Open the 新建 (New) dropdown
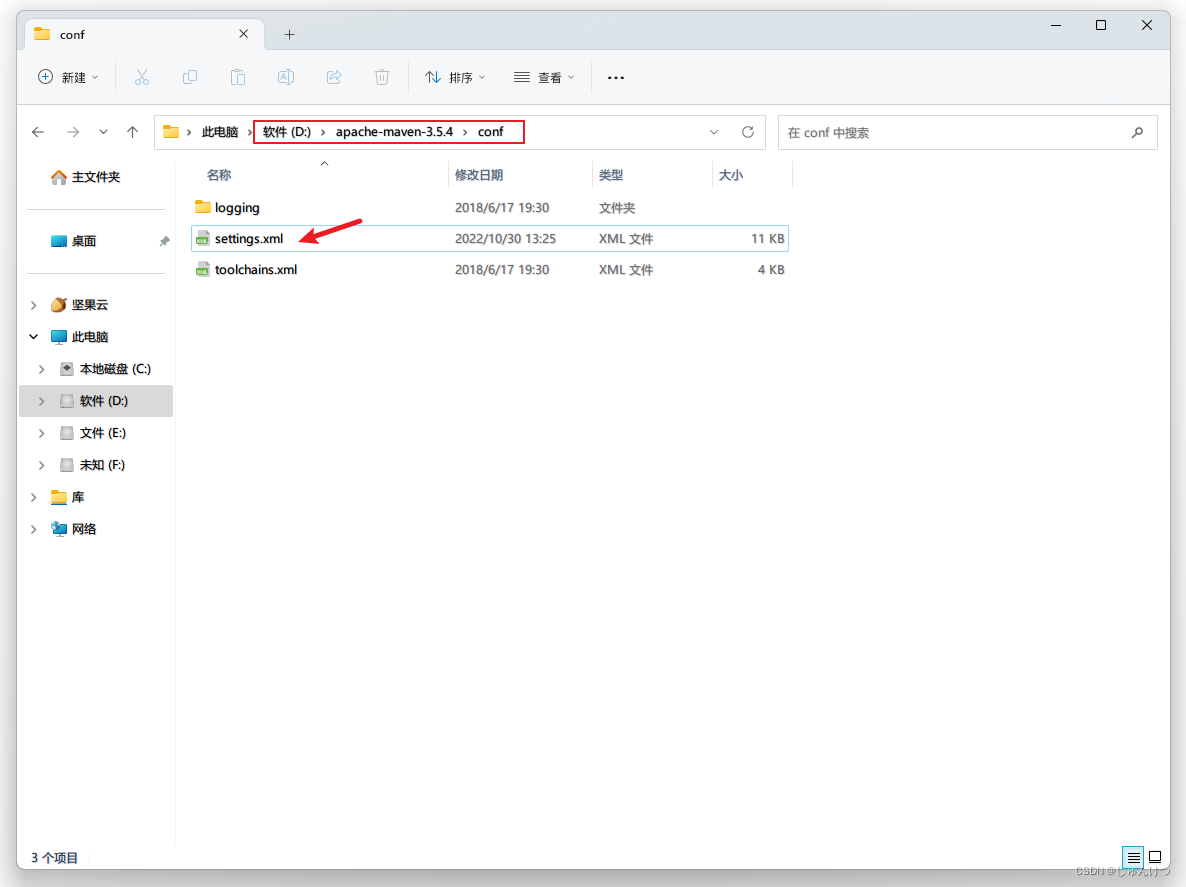 pyautogui.click(x=68, y=77)
